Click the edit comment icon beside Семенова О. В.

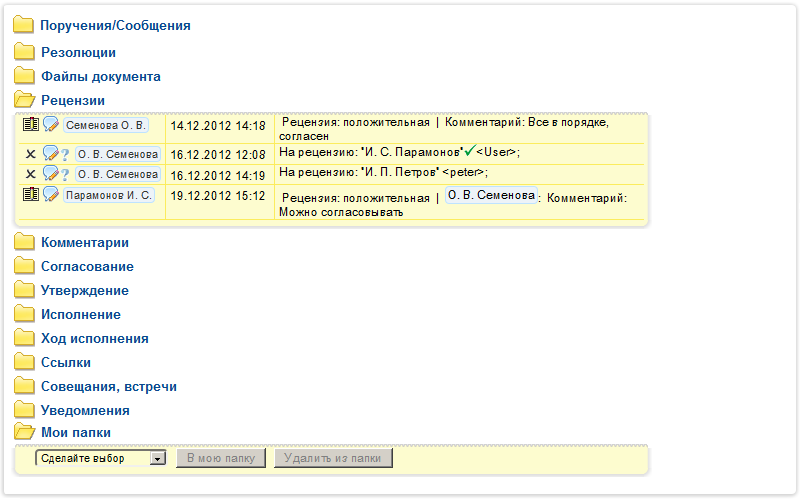tap(51, 125)
